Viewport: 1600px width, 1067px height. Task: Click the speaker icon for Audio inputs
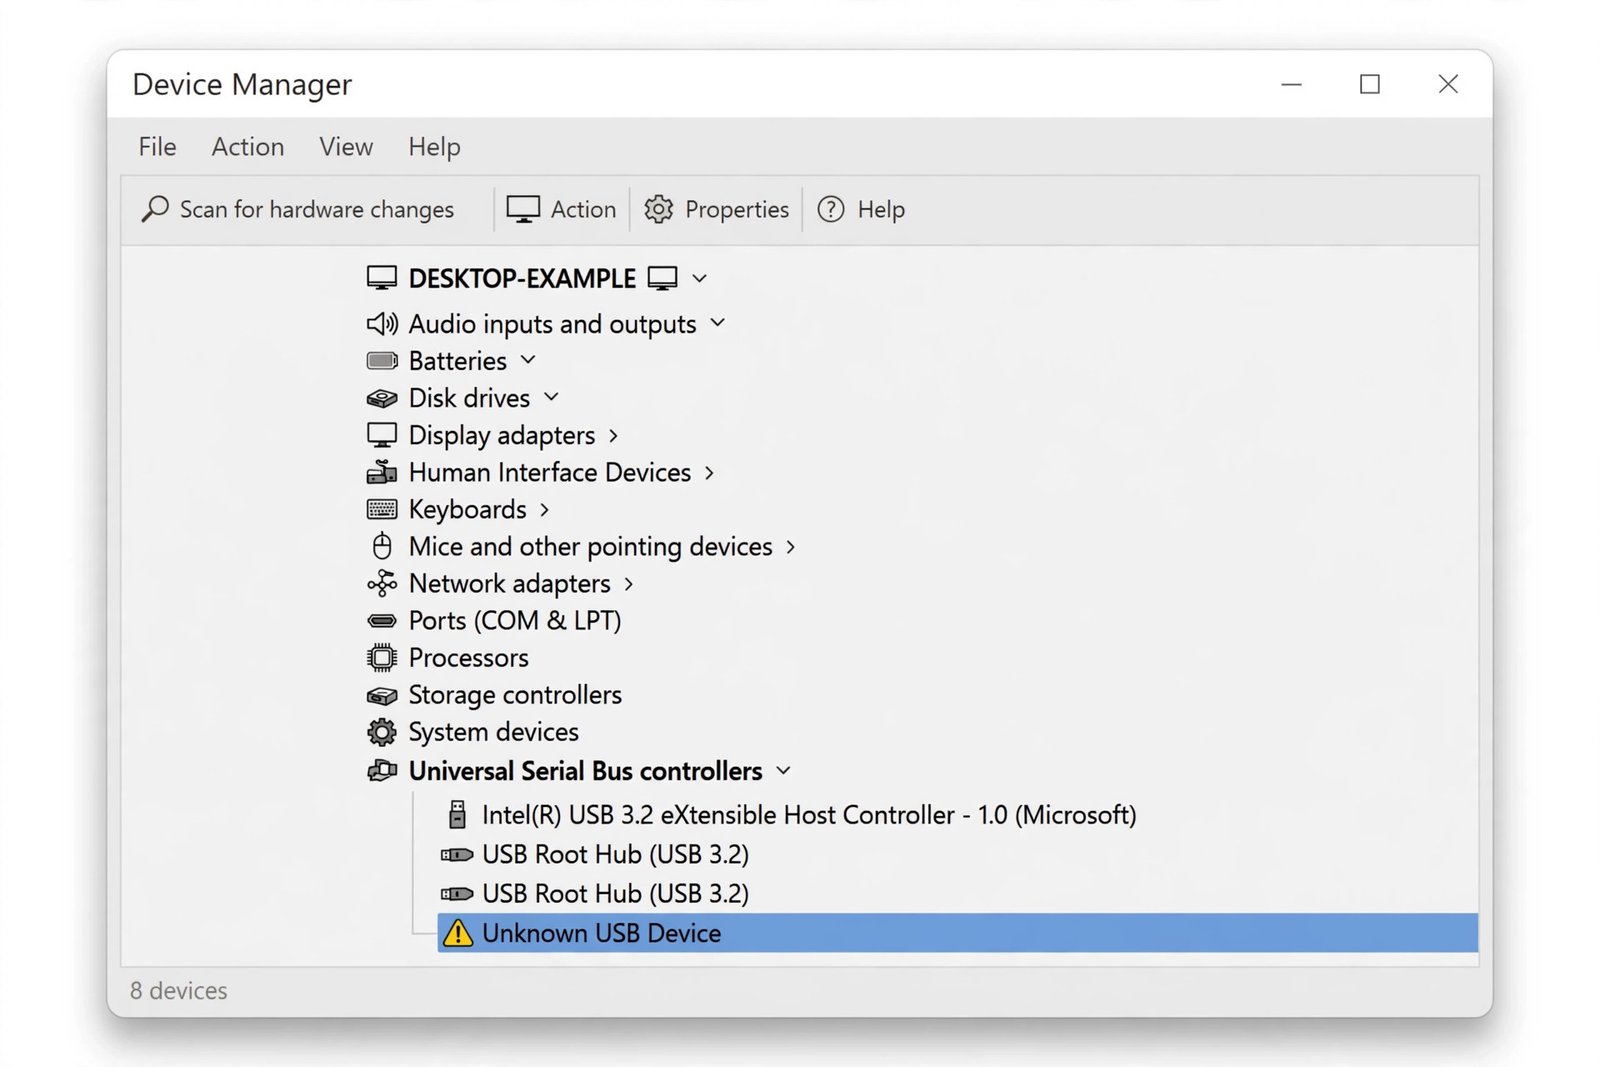coord(382,324)
